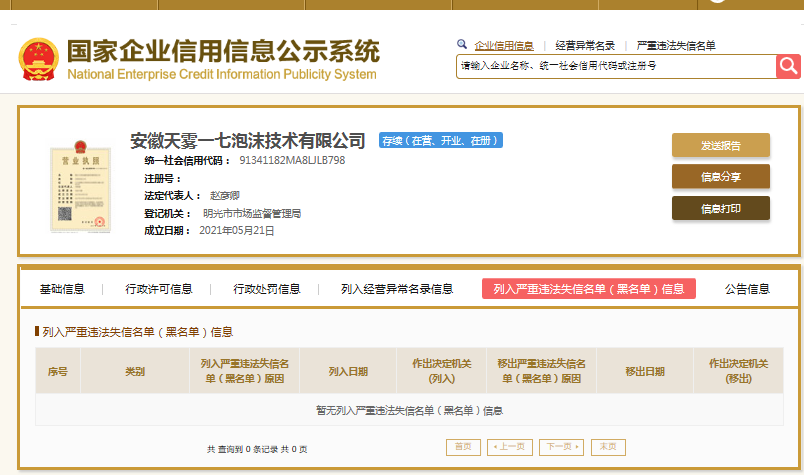Click the 暂无列入严重违法失信名单 empty message row
Image resolution: width=804 pixels, height=475 pixels.
coord(409,410)
